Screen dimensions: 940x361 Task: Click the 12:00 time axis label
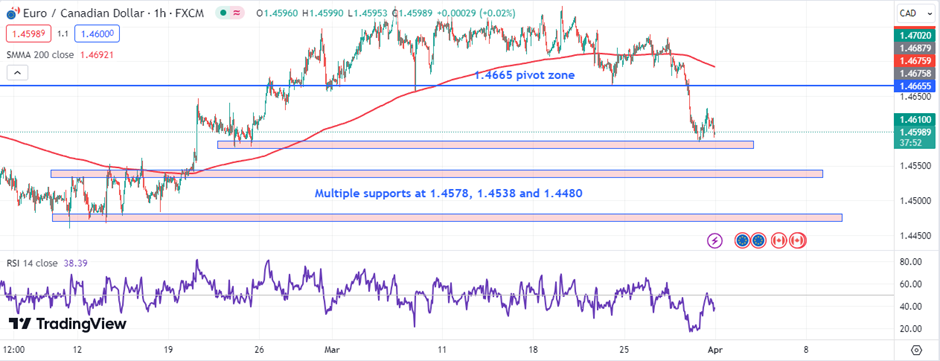pyautogui.click(x=14, y=349)
